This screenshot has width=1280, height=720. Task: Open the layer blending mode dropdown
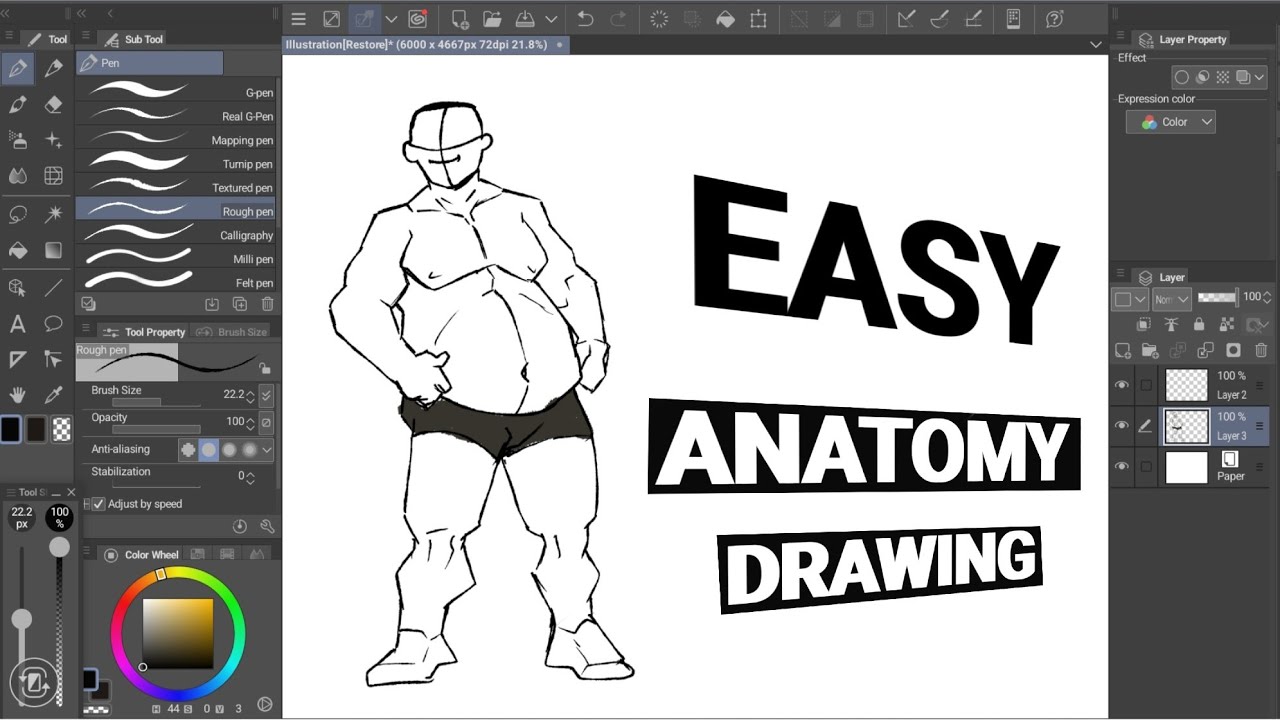[1171, 299]
